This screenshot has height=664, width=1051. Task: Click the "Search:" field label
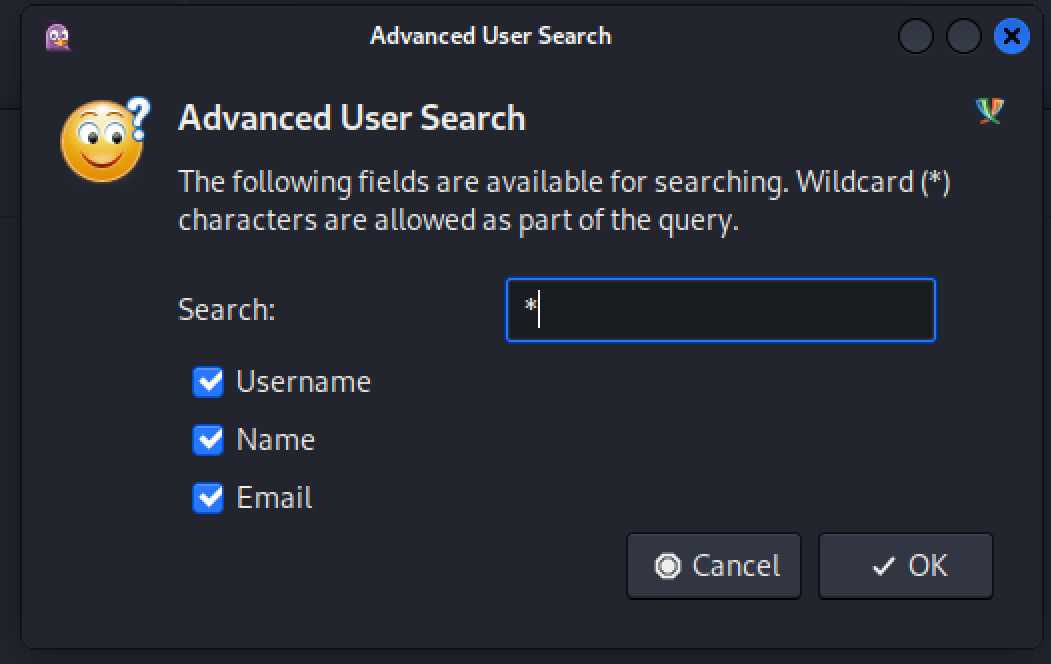[226, 310]
